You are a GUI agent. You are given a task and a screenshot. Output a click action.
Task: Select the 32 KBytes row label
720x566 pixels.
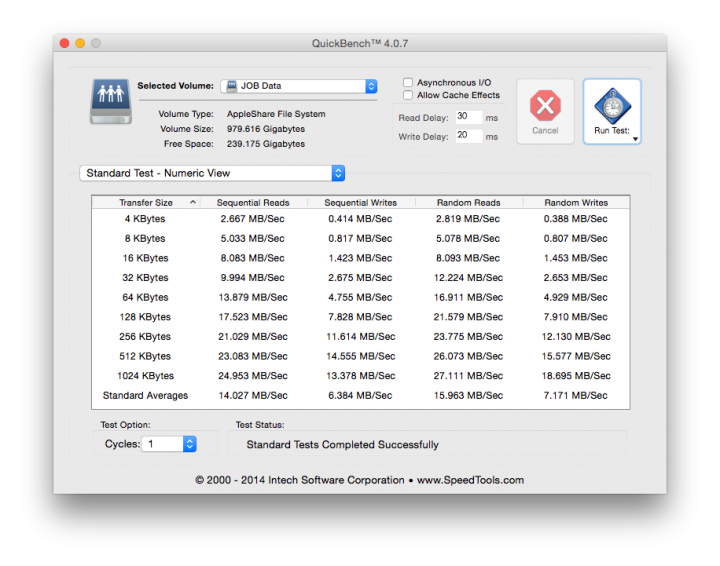pos(145,278)
